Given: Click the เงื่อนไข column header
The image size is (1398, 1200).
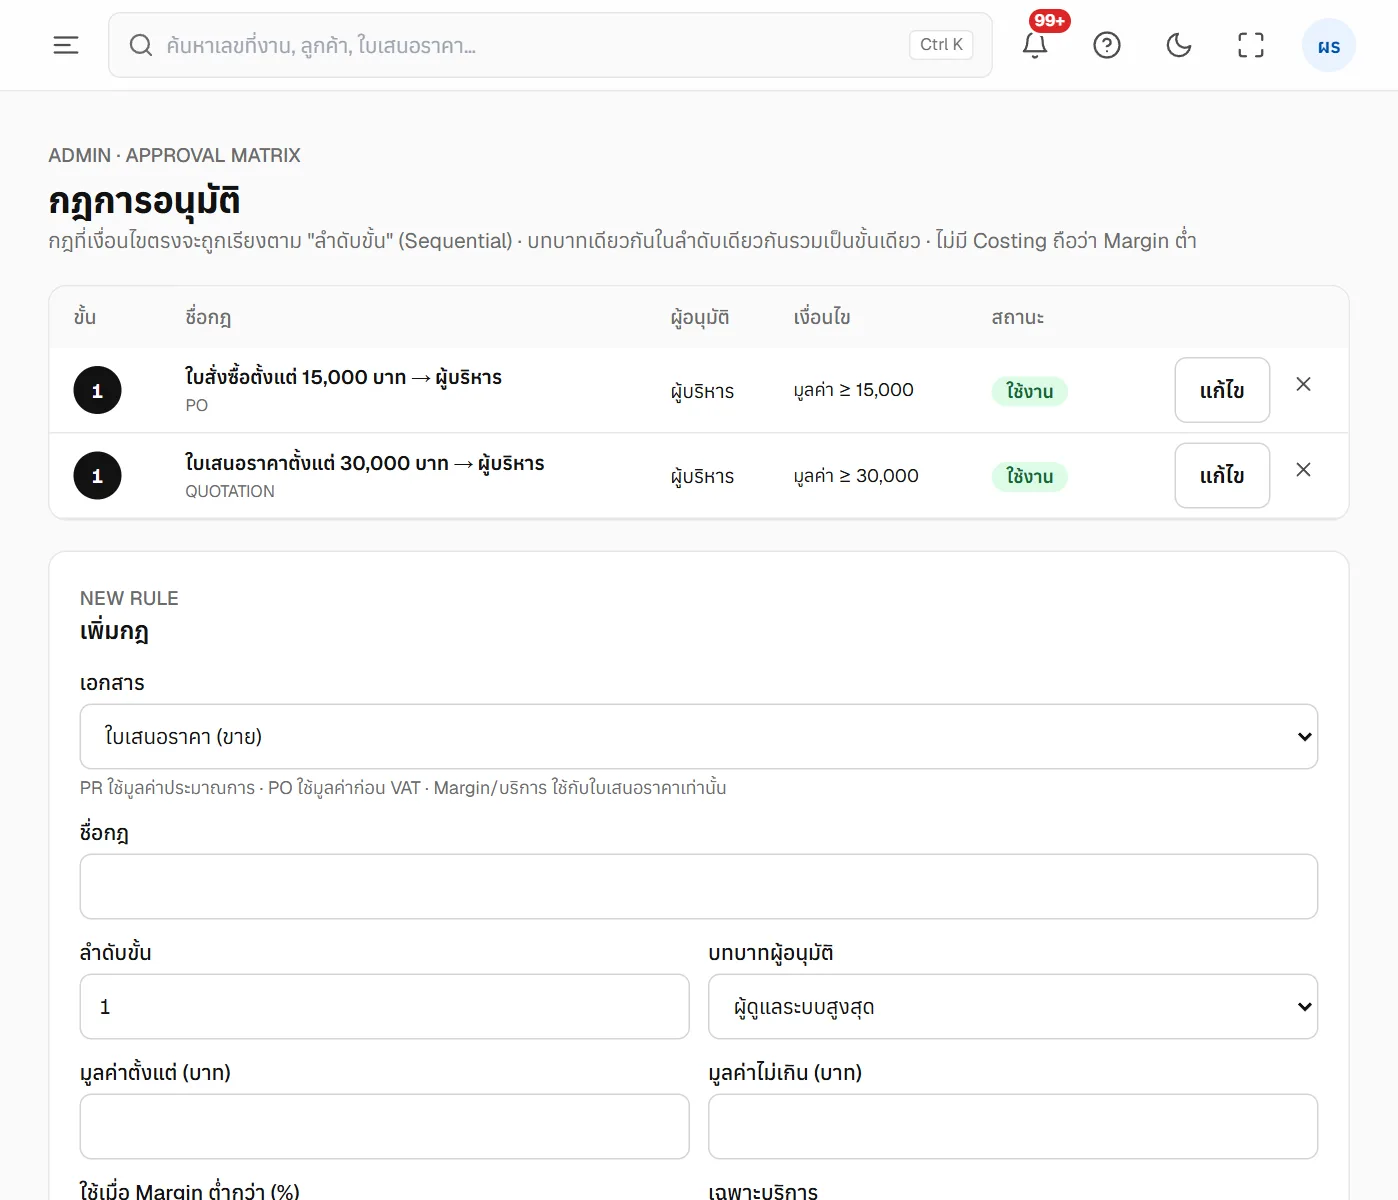Looking at the screenshot, I should 822,317.
